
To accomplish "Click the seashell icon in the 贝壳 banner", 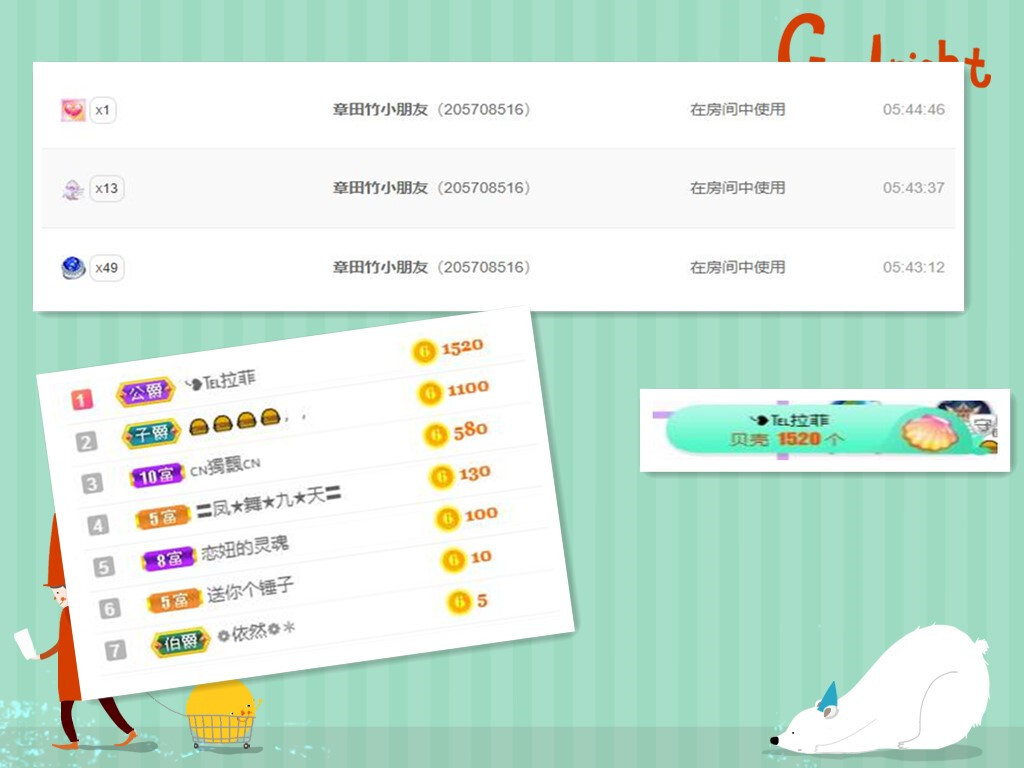I will [x=930, y=432].
